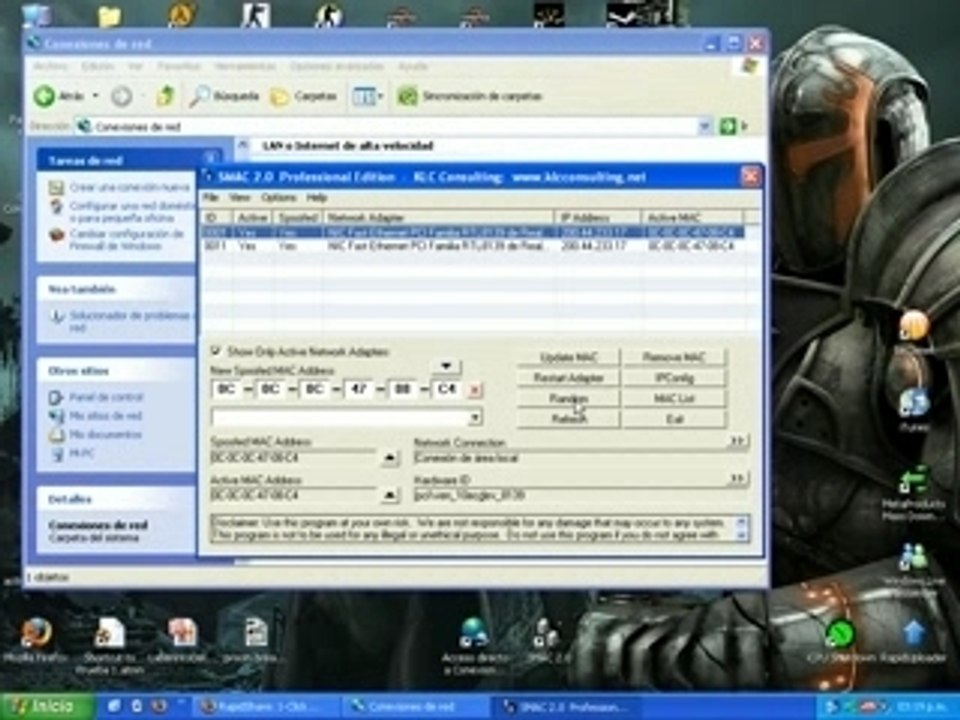Click the red X clear-MAC icon

click(474, 390)
